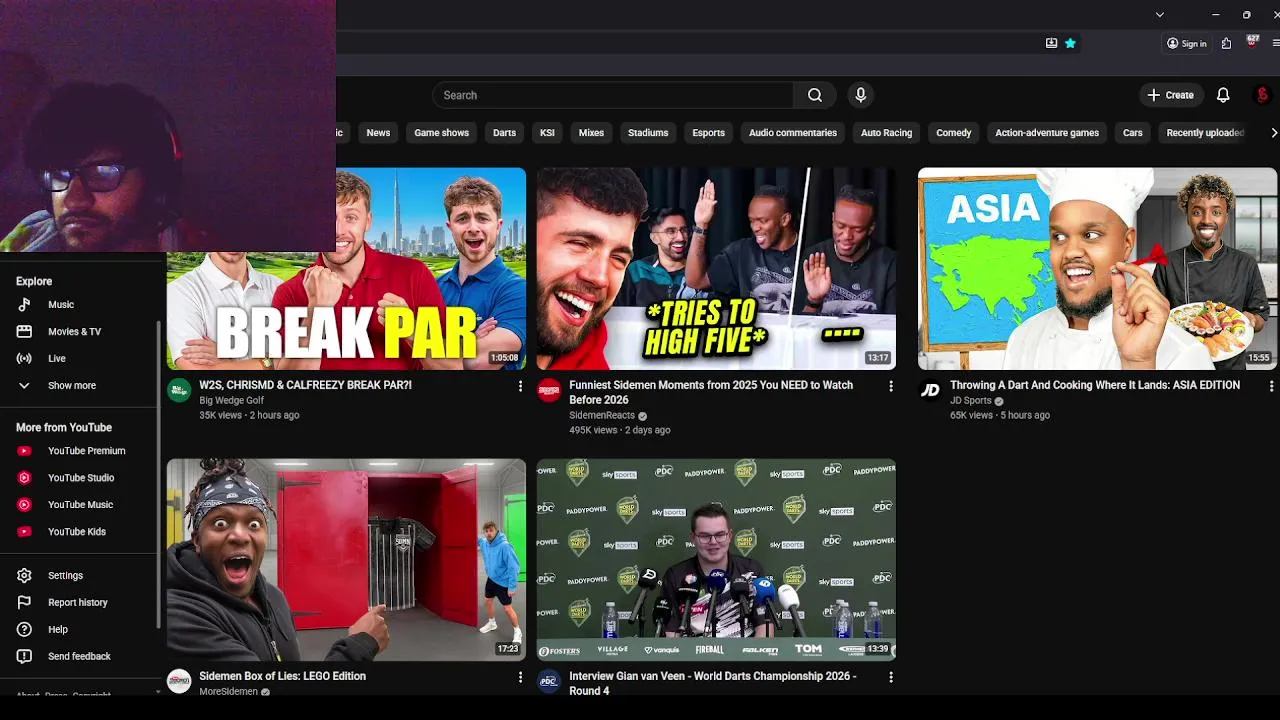Open the browser hamburger menu
The height and width of the screenshot is (720, 1280).
point(1276,43)
